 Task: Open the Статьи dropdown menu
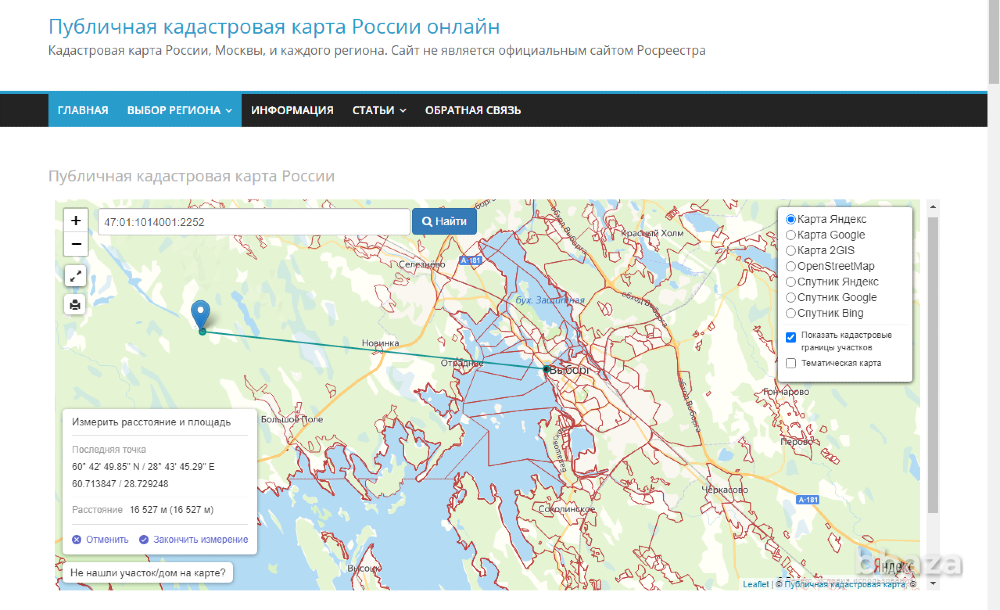pyautogui.click(x=379, y=110)
